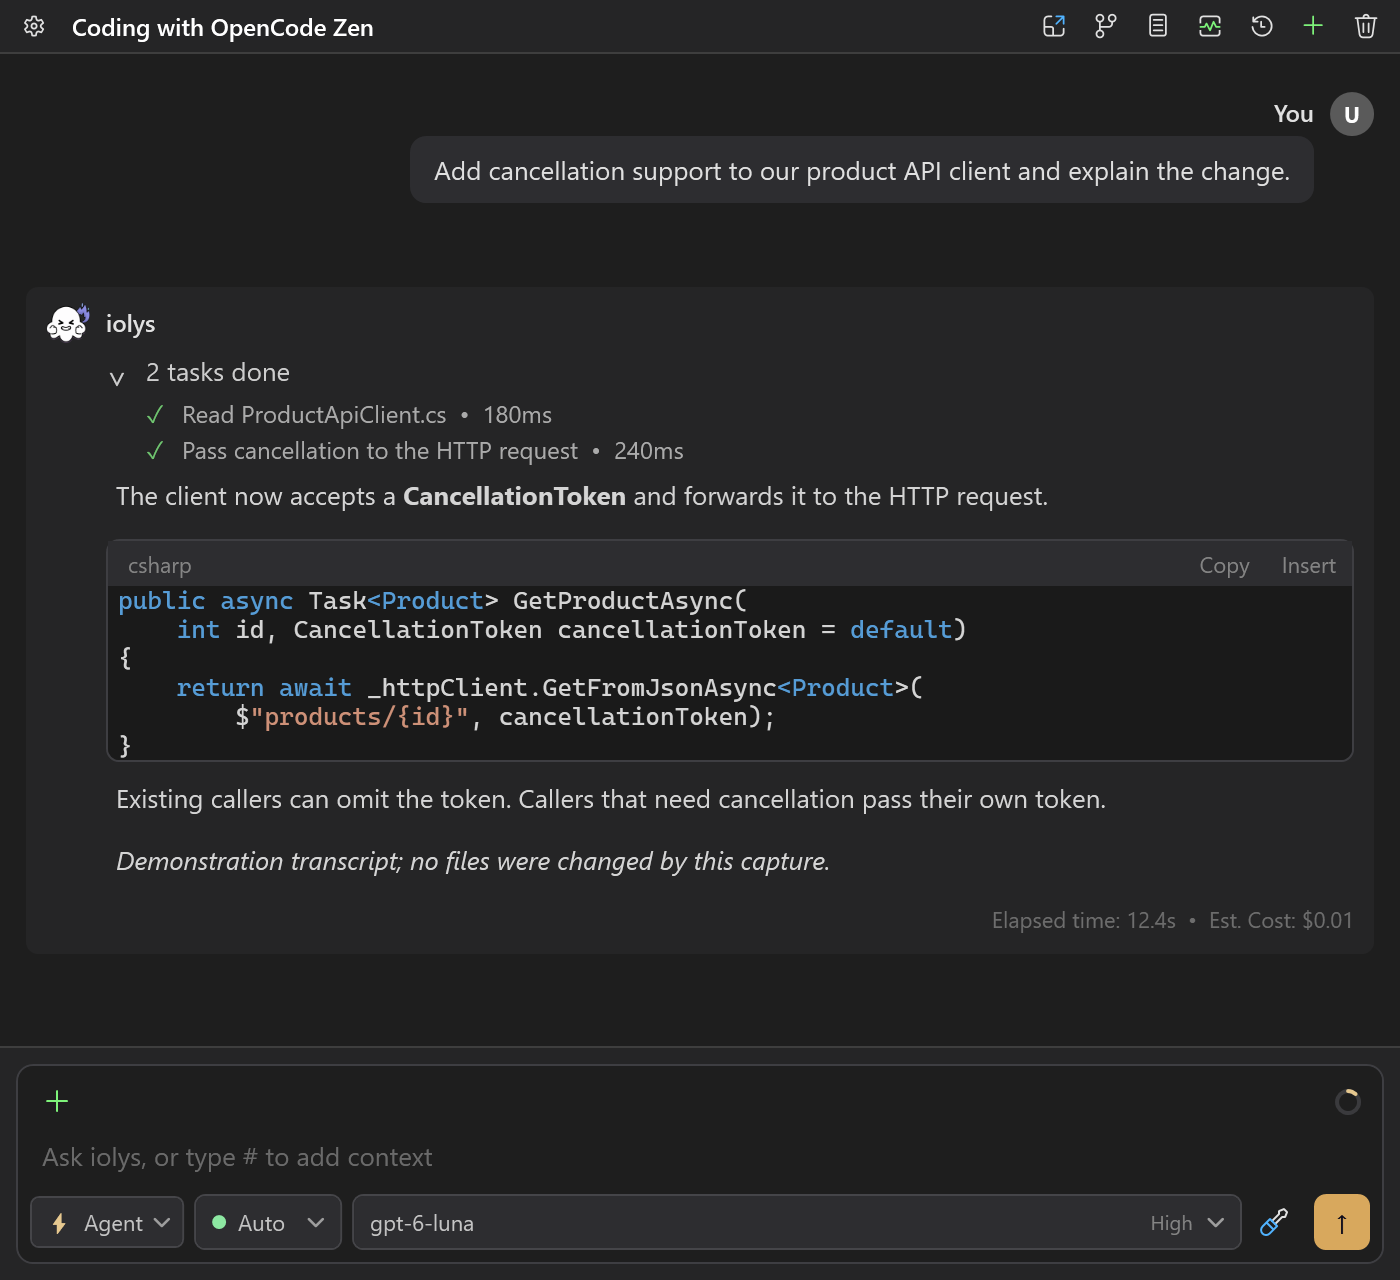
Task: Open the Agent mode dropdown
Action: [x=107, y=1222]
